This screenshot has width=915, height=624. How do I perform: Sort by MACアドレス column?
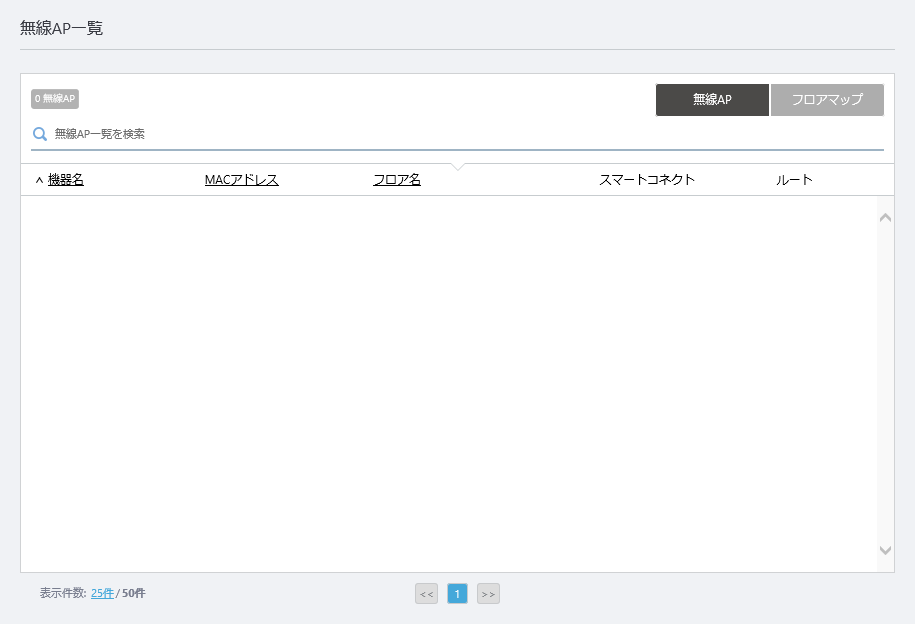pos(242,180)
